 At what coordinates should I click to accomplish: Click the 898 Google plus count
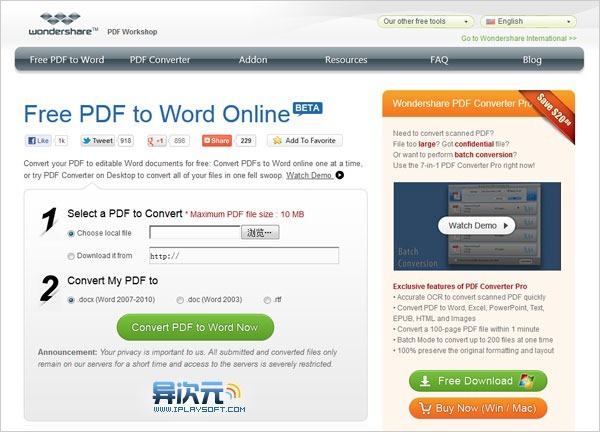tap(179, 141)
